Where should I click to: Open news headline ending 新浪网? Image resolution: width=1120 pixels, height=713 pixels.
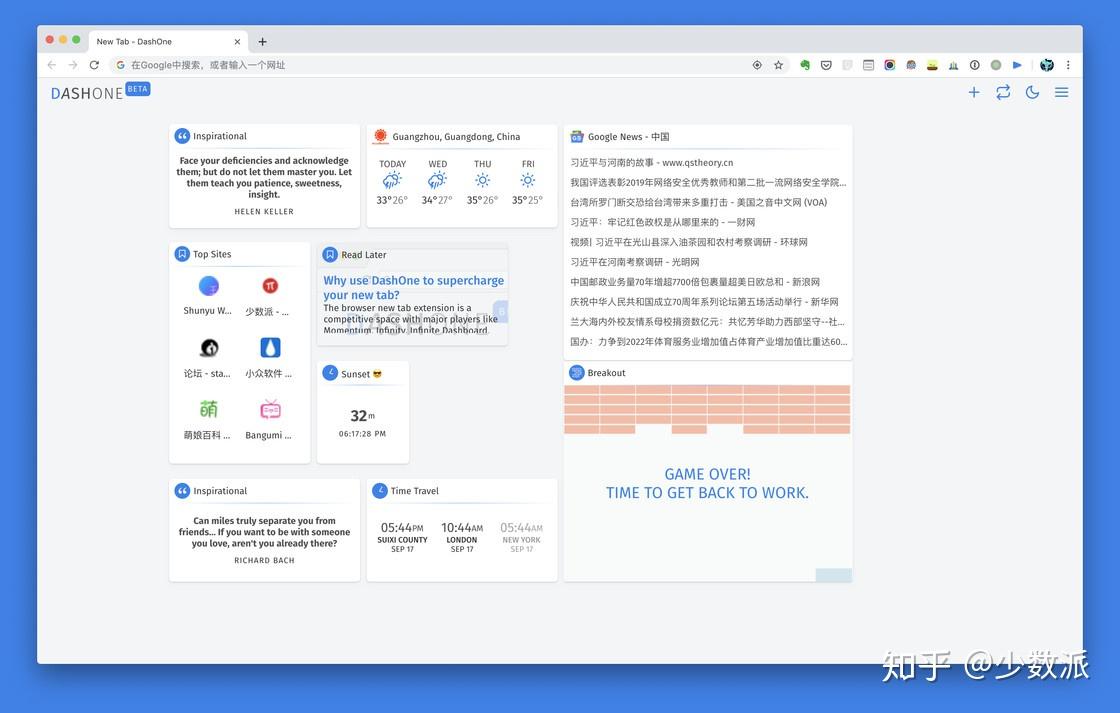[695, 282]
